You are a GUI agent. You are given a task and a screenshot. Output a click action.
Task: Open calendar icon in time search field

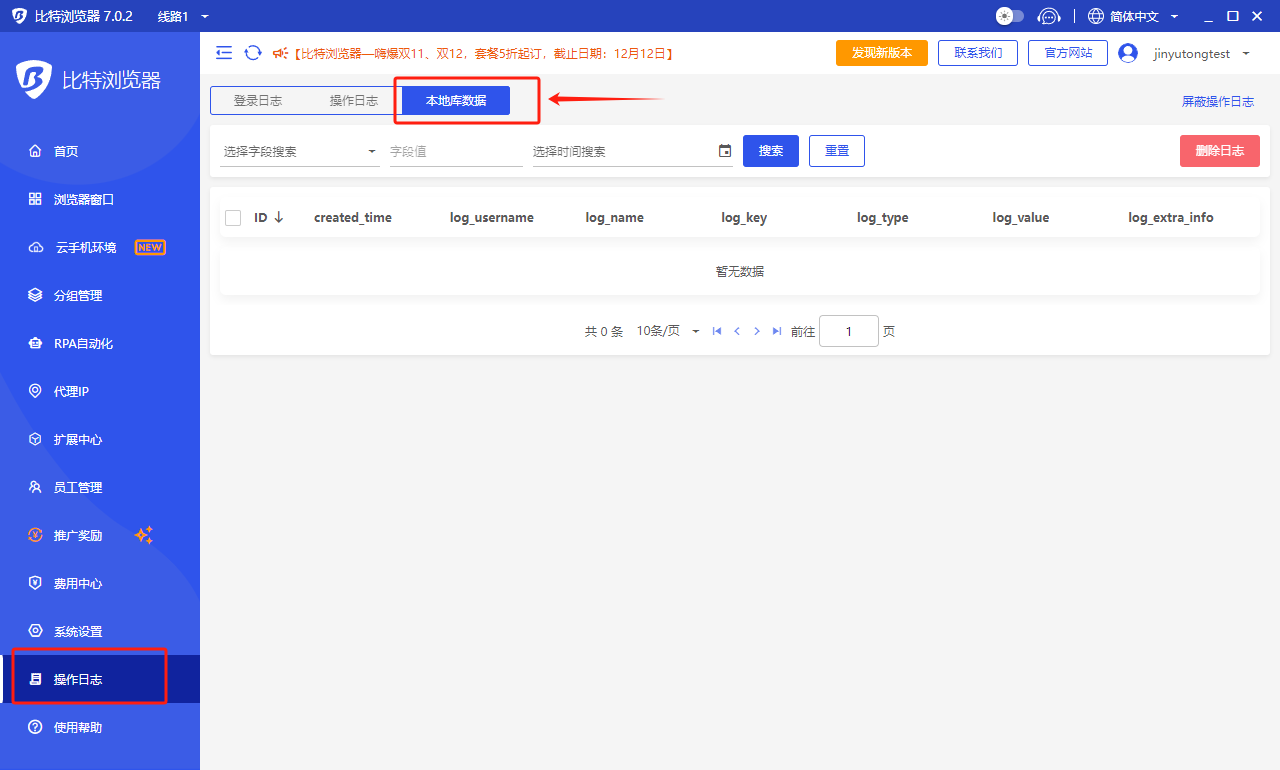click(725, 151)
